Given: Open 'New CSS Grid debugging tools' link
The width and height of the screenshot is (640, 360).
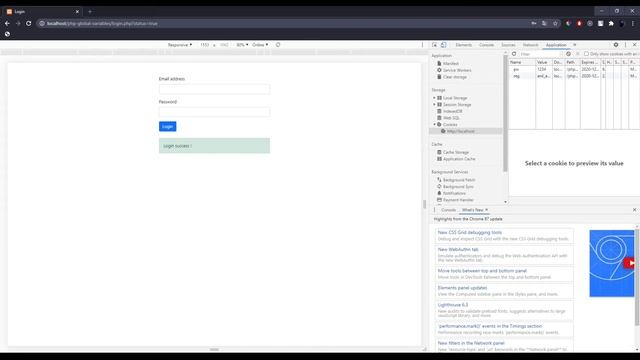Looking at the screenshot, I should [470, 232].
